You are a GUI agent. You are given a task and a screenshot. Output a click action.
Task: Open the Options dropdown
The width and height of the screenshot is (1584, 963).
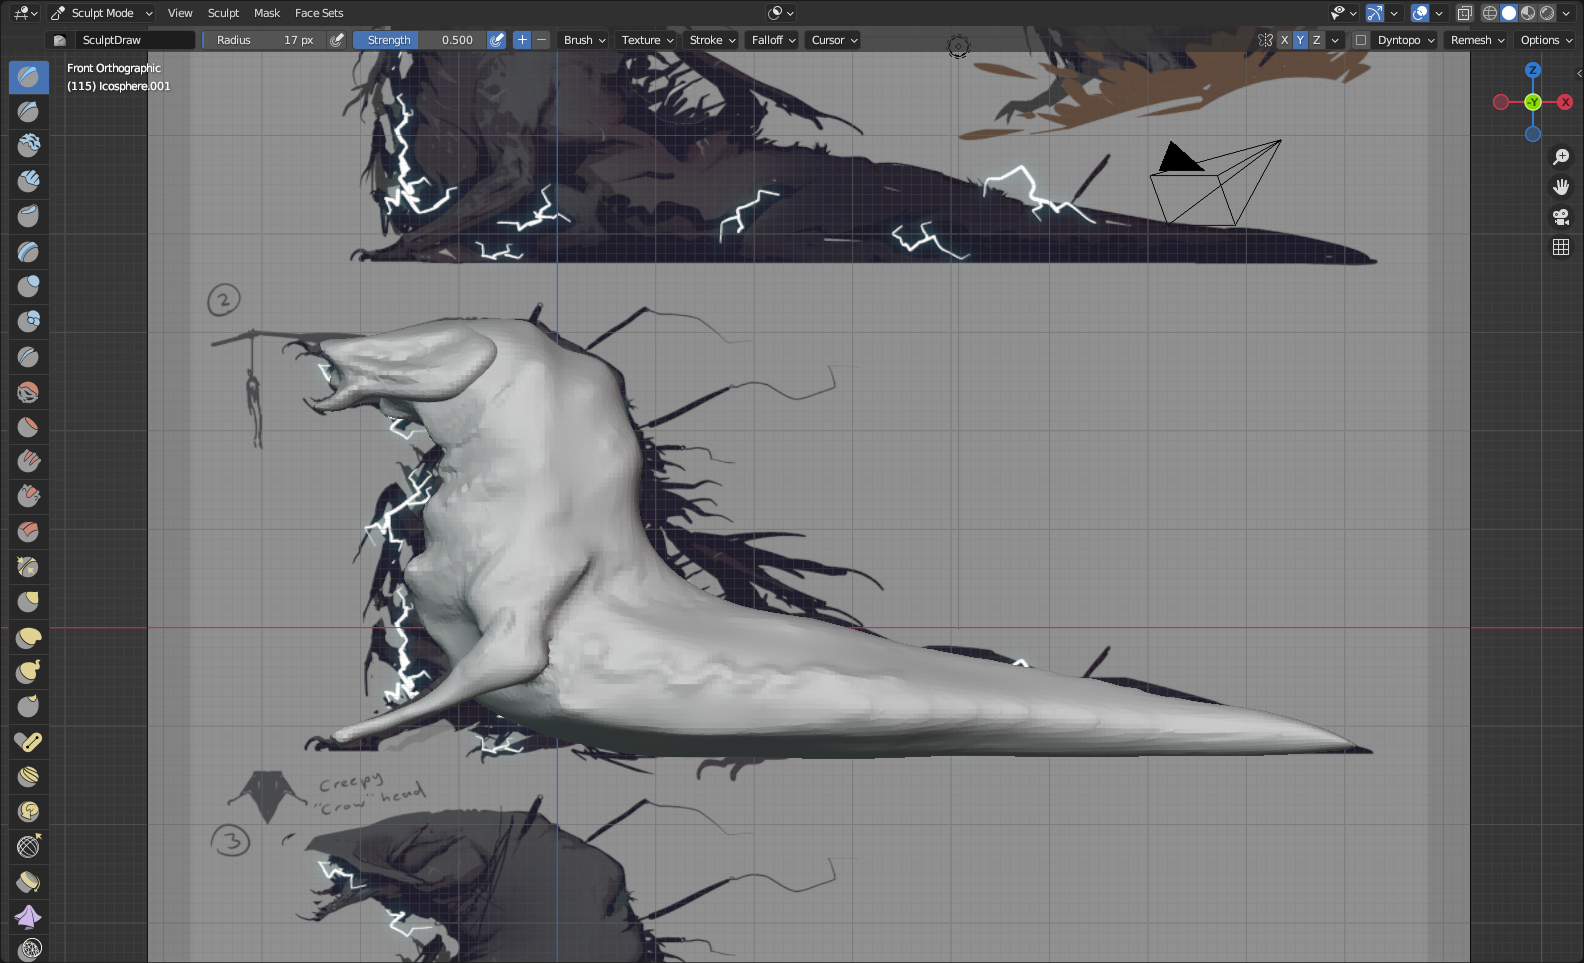(x=1546, y=40)
